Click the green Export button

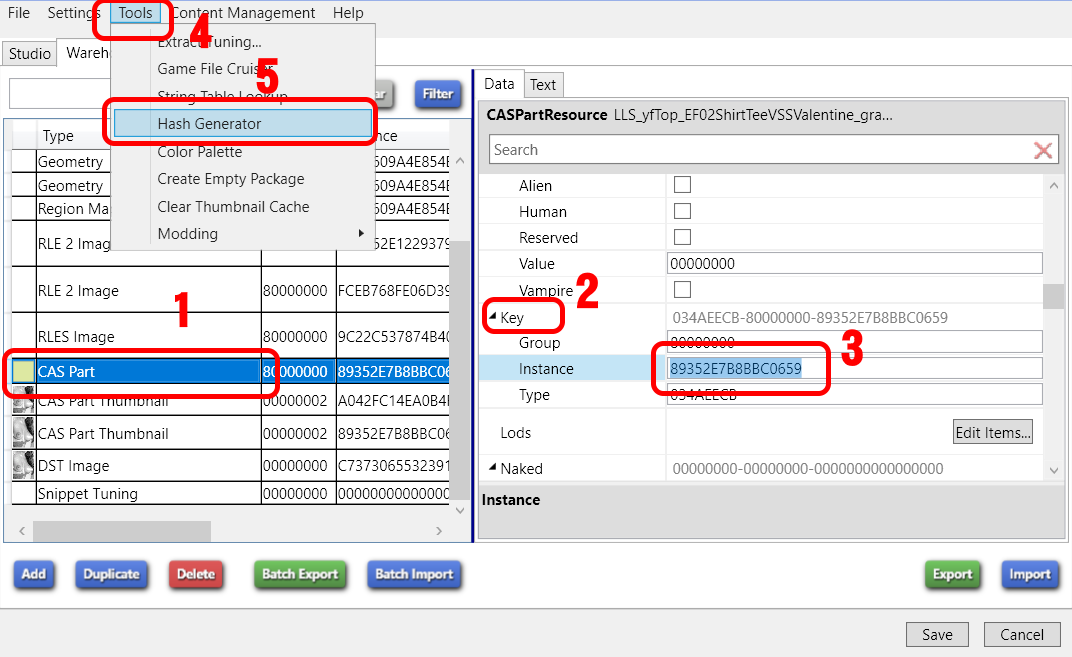click(952, 574)
